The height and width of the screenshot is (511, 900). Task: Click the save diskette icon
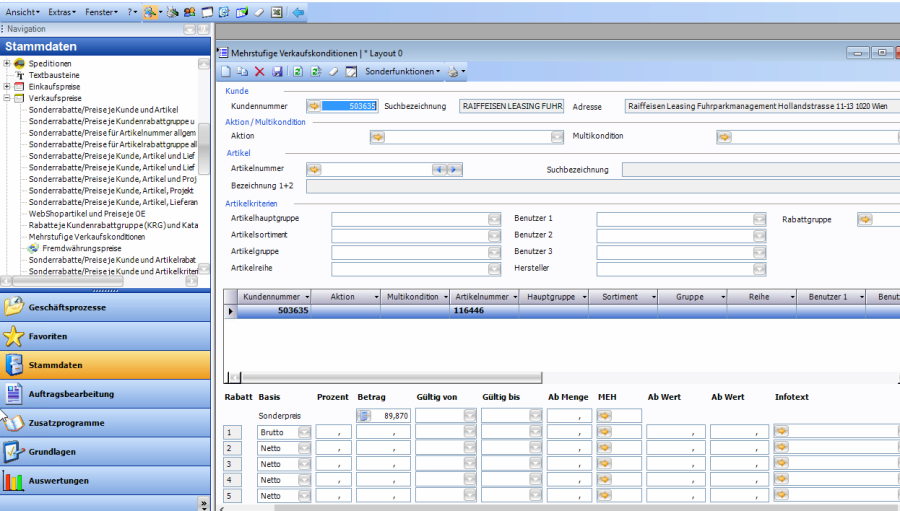pos(277,72)
